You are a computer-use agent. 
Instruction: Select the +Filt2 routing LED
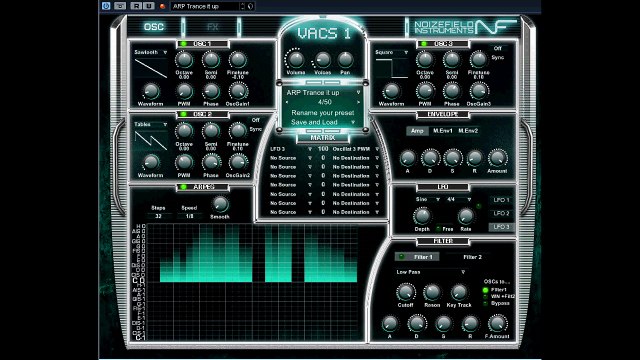pyautogui.click(x=485, y=297)
